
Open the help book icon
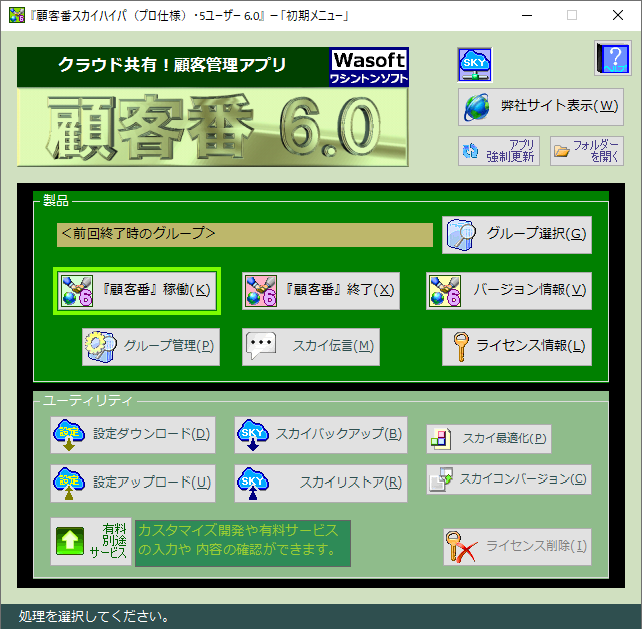(613, 58)
